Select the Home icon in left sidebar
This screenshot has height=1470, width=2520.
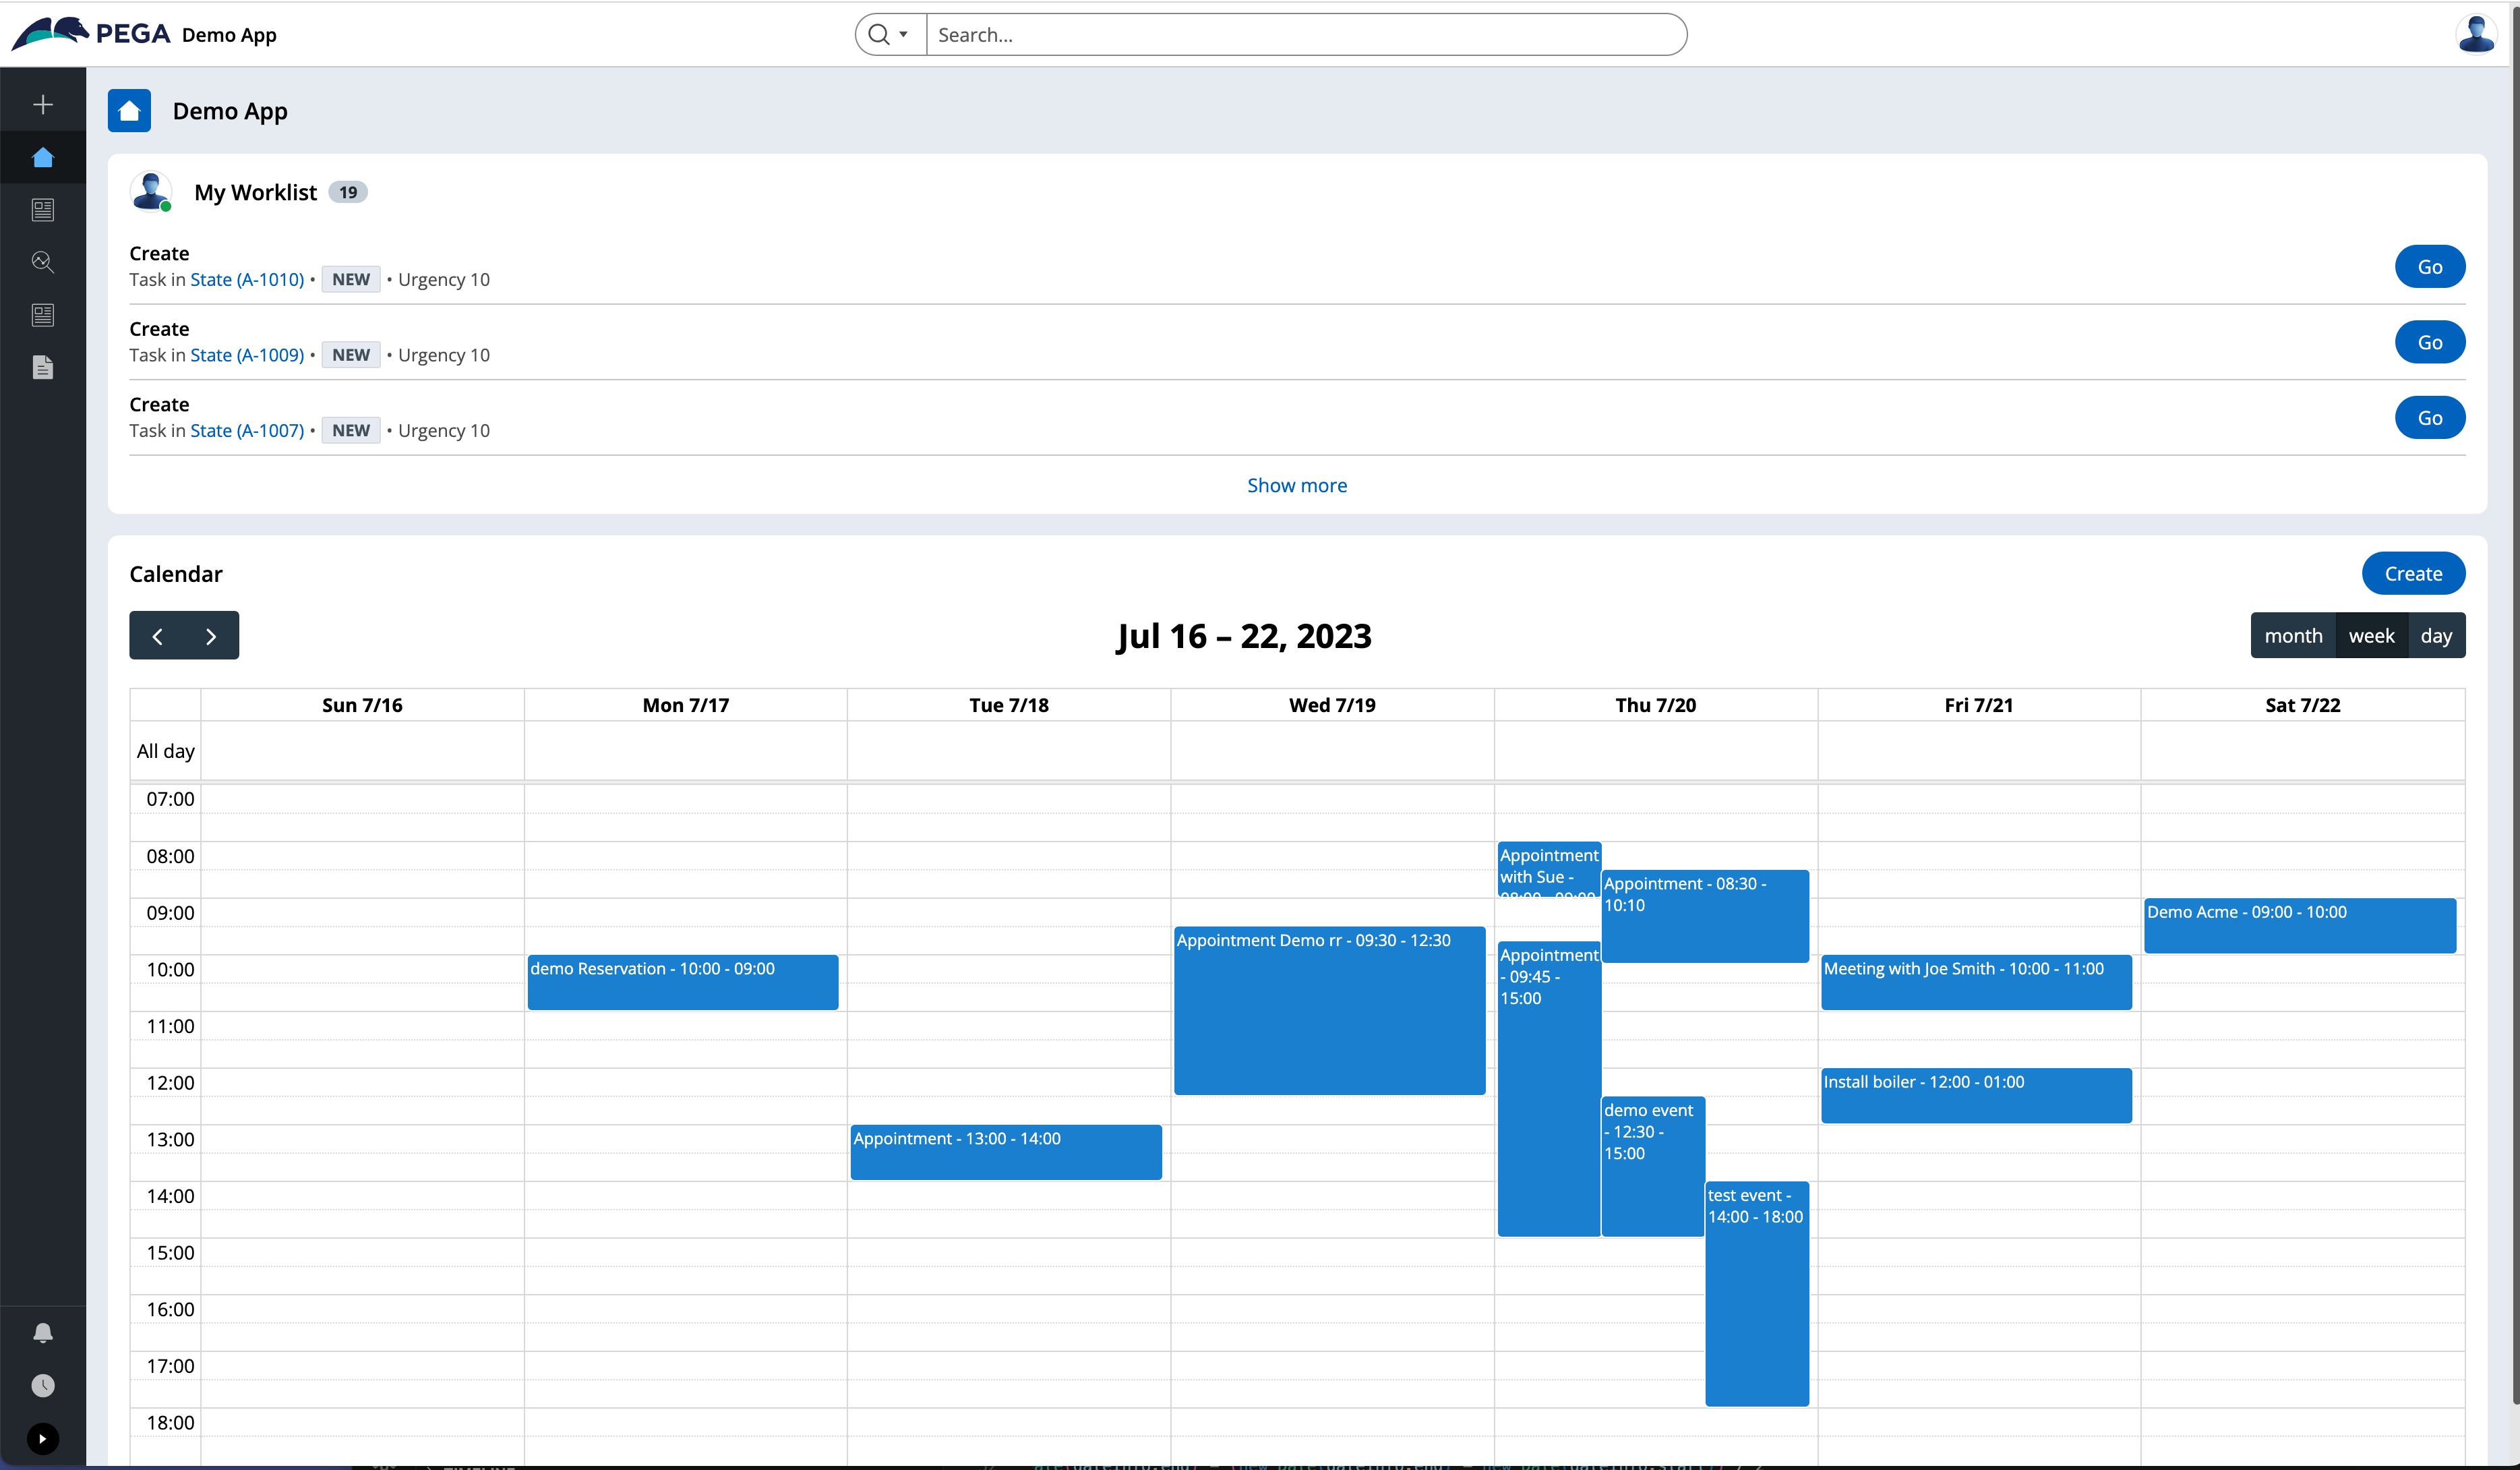(43, 157)
